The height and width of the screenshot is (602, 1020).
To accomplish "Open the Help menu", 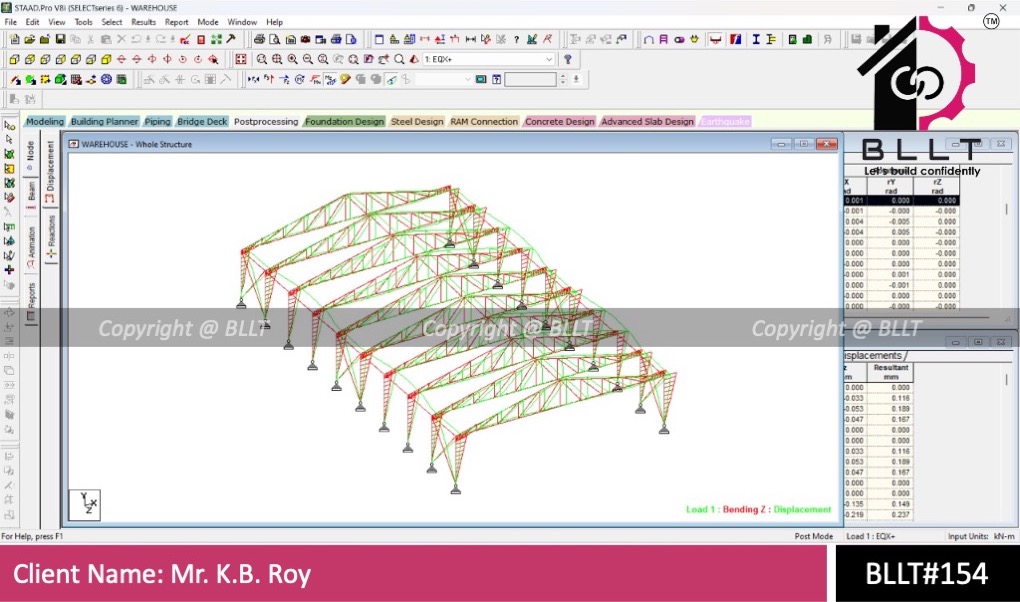I will point(275,22).
